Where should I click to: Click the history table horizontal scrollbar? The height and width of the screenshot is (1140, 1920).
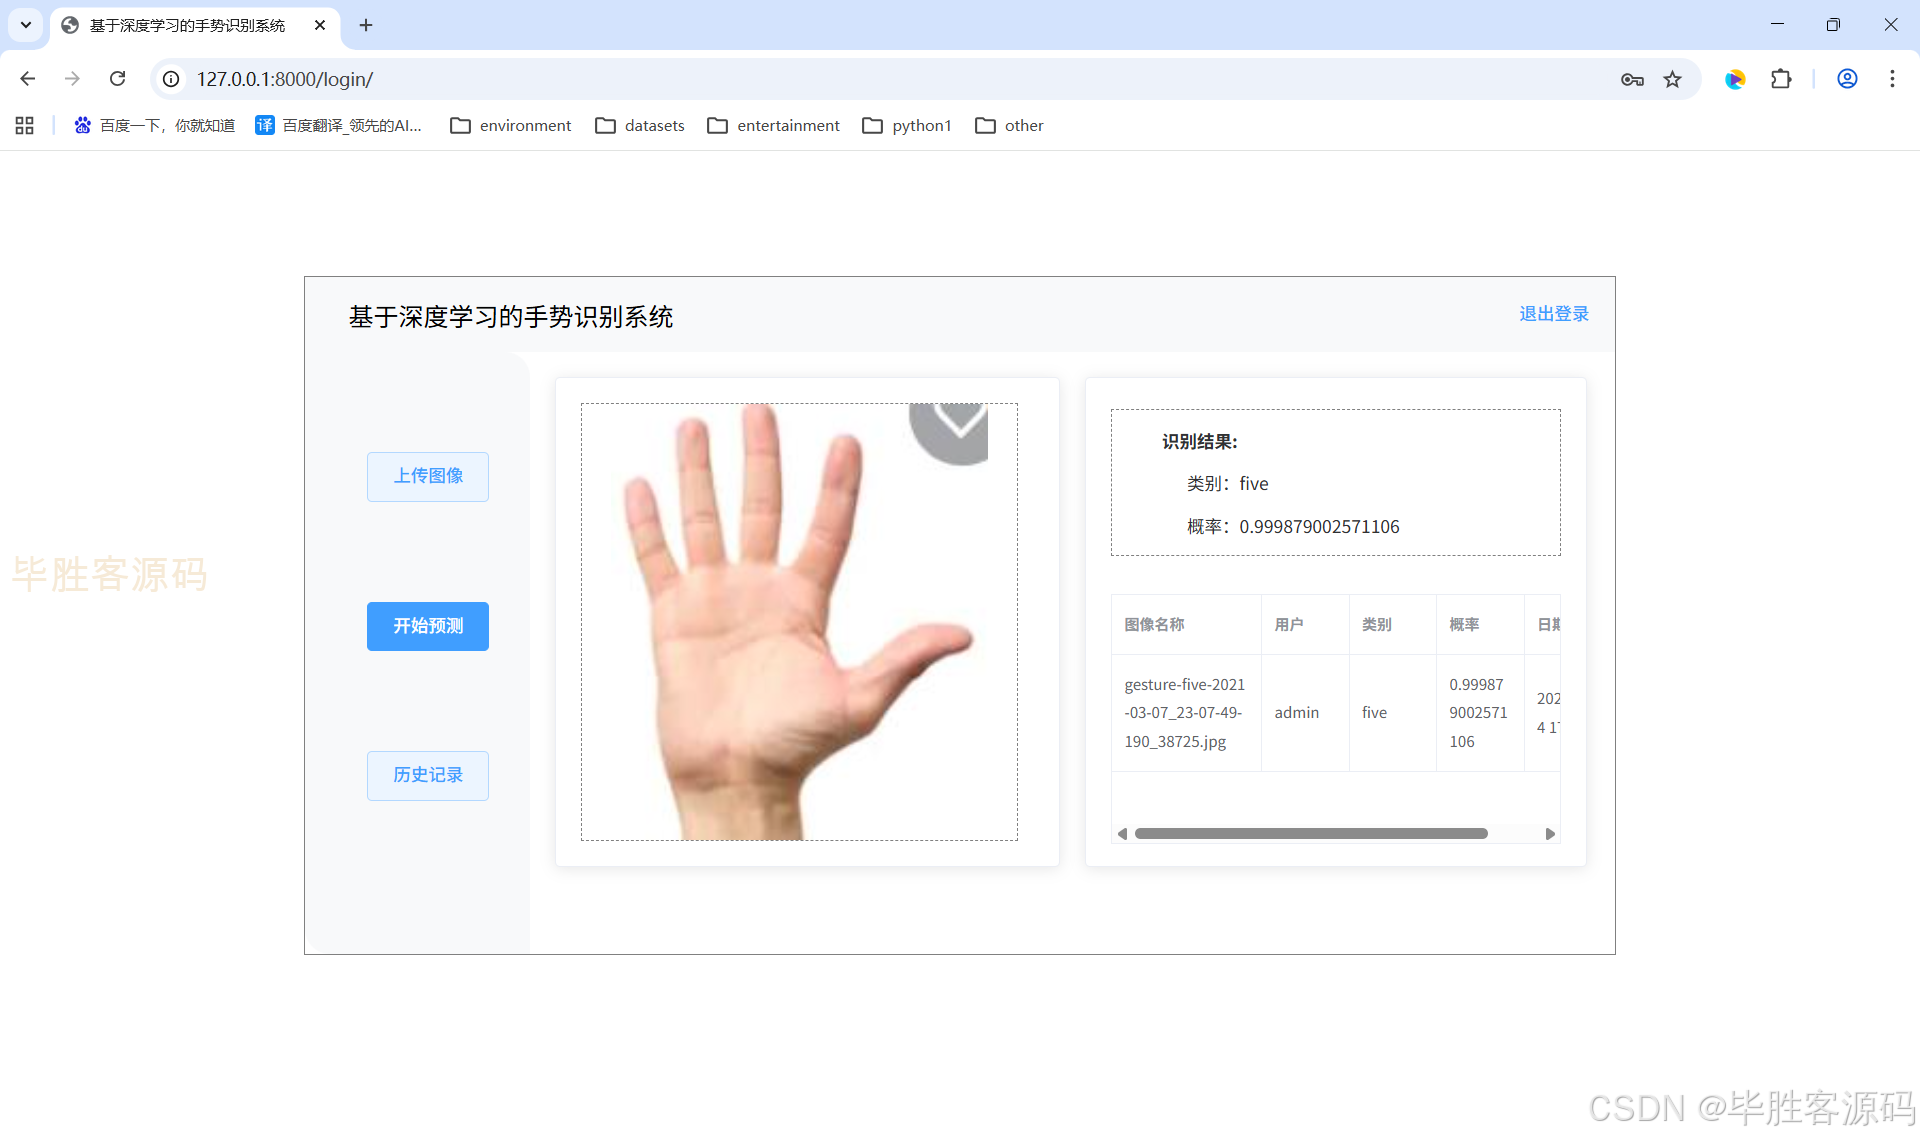point(1310,833)
